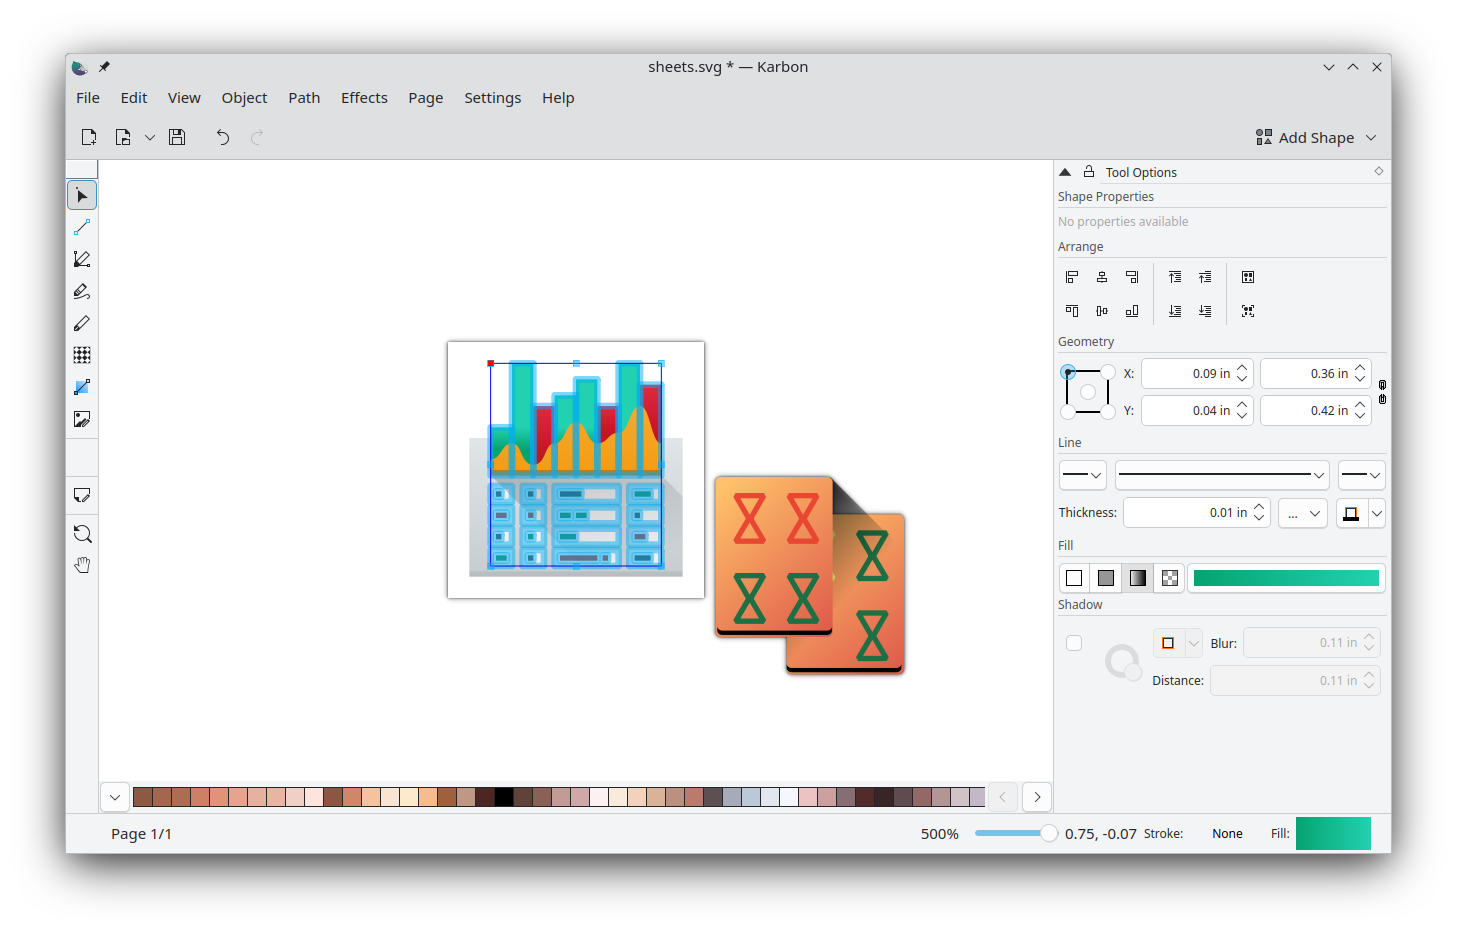Activate the Zoom magnifier tool

[82, 534]
